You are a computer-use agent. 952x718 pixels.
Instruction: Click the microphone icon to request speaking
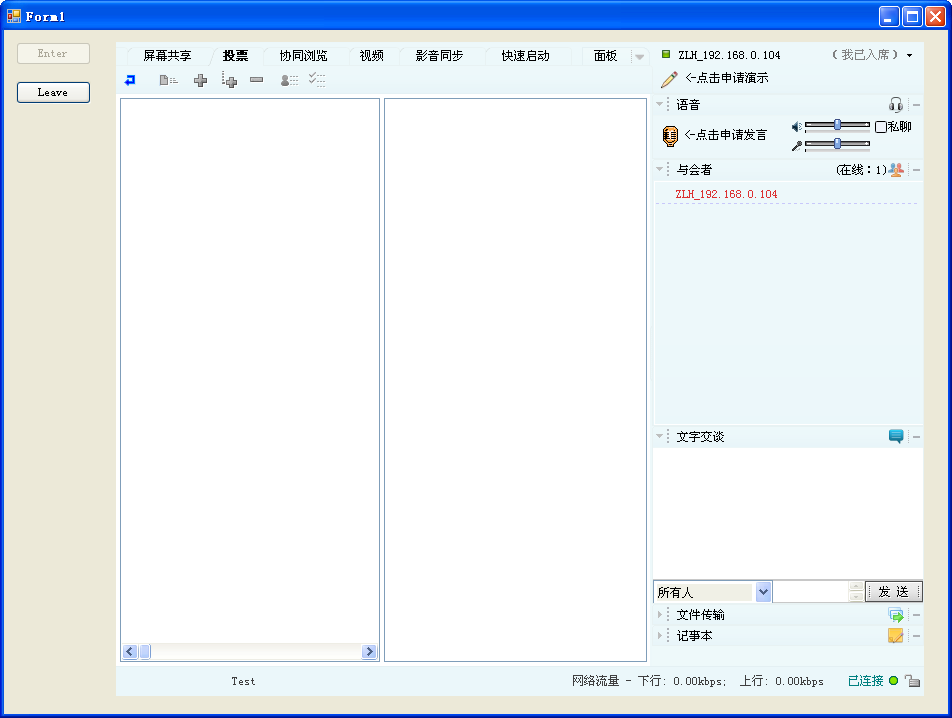(670, 136)
